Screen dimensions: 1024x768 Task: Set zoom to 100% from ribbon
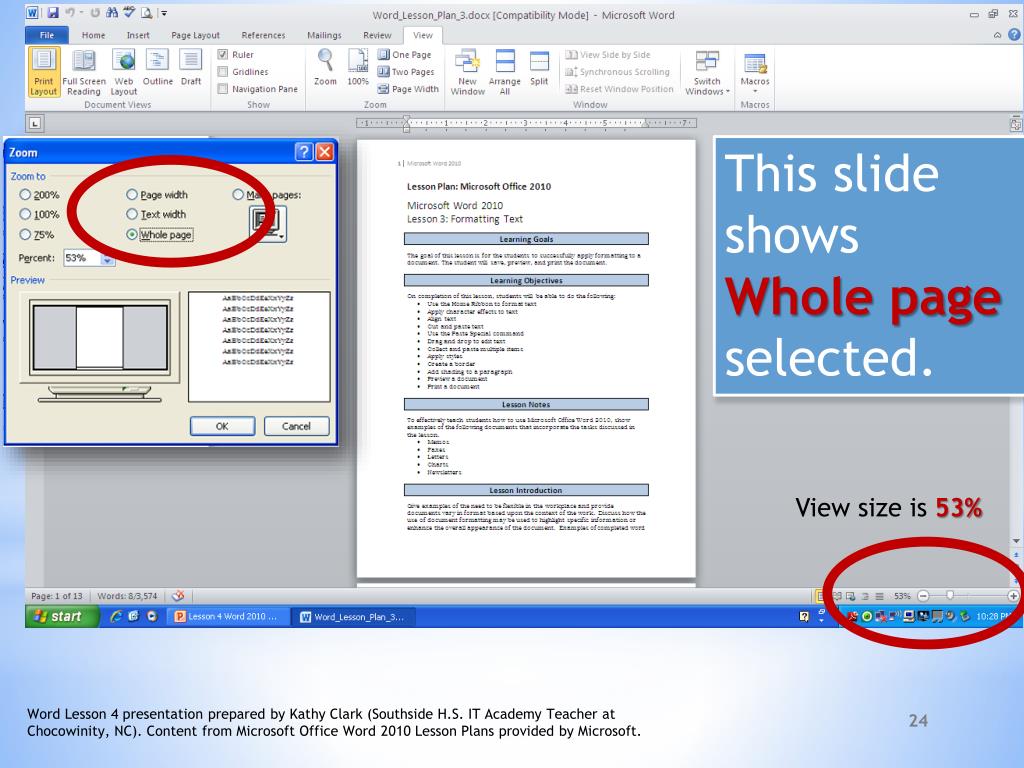point(358,67)
